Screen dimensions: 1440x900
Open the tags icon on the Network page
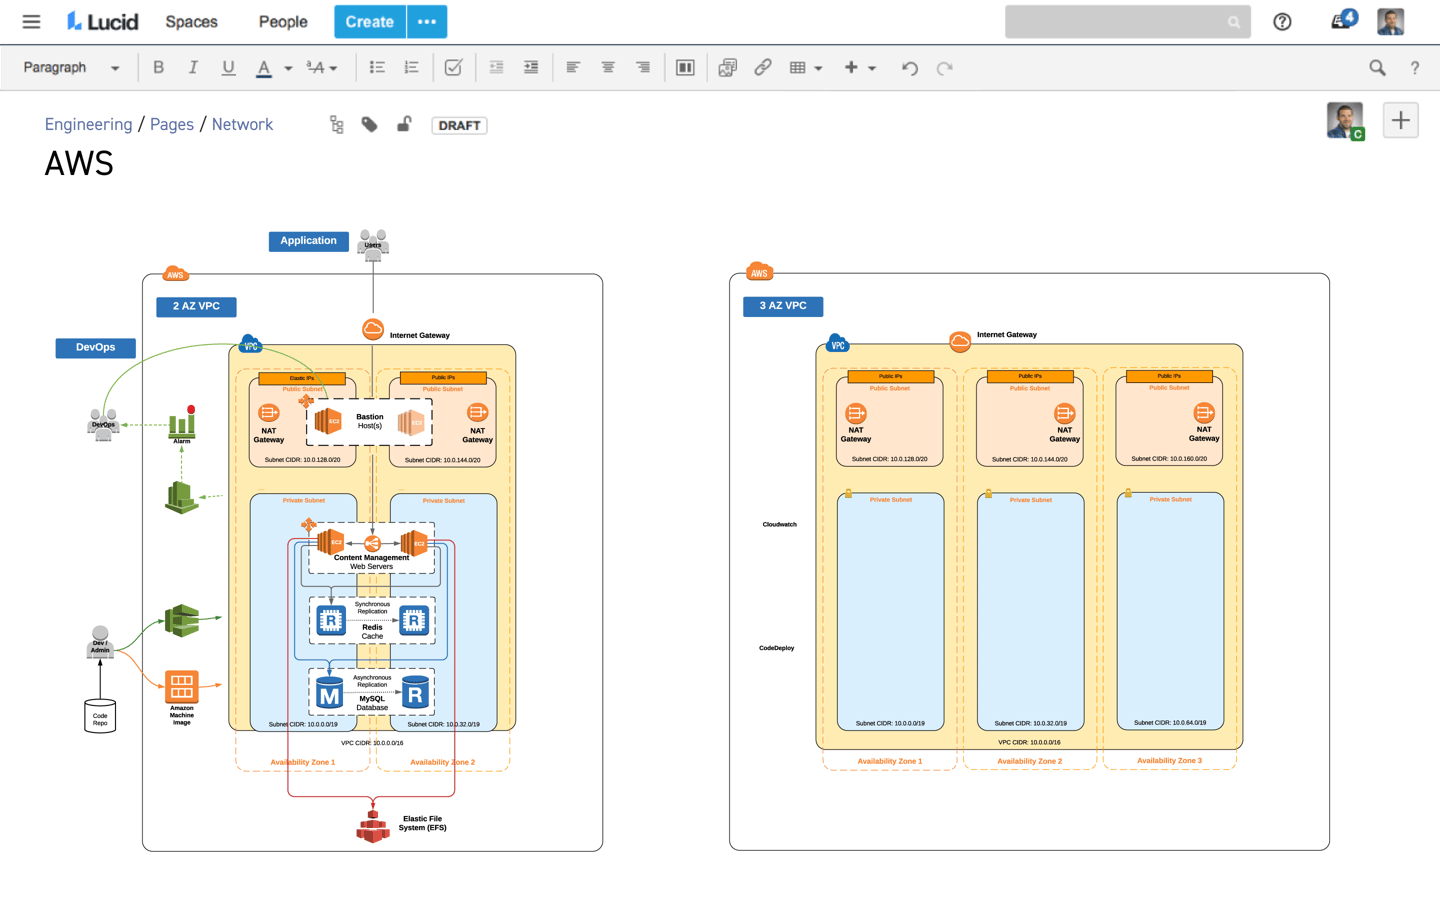369,125
